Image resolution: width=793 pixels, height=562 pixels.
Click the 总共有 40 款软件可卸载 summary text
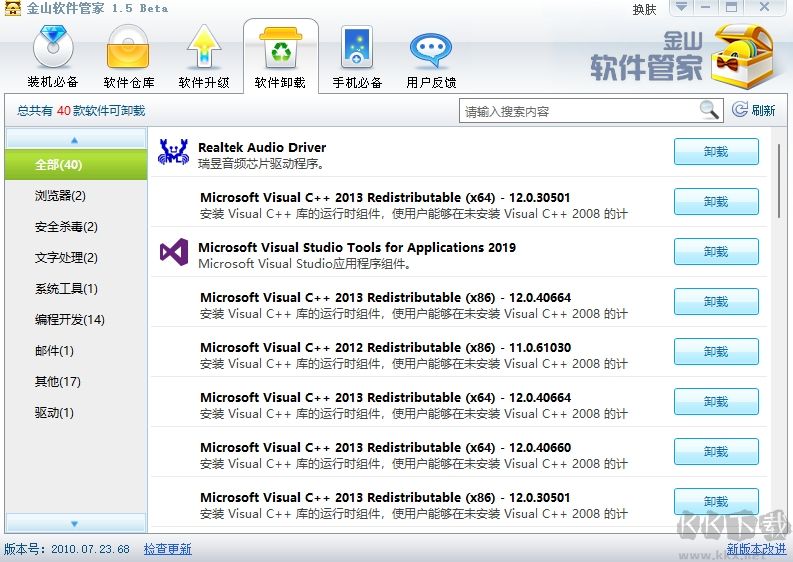click(x=81, y=110)
